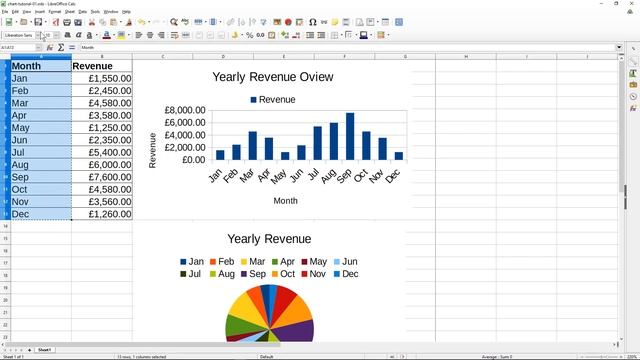
Task: Click the Yearly Revenue Oview chart title
Action: coord(273,77)
